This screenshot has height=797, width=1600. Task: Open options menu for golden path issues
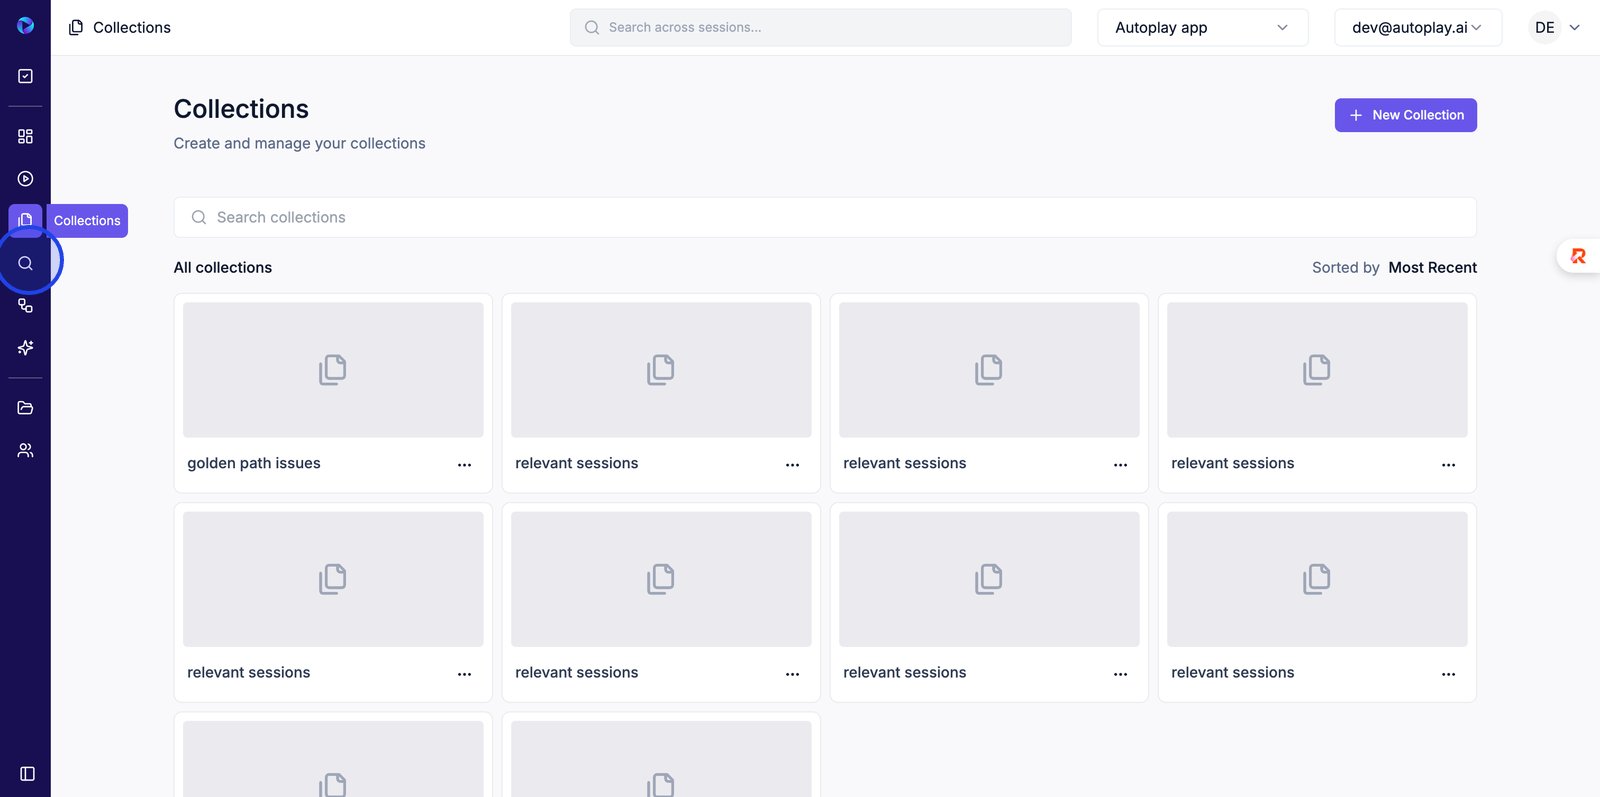(x=464, y=465)
